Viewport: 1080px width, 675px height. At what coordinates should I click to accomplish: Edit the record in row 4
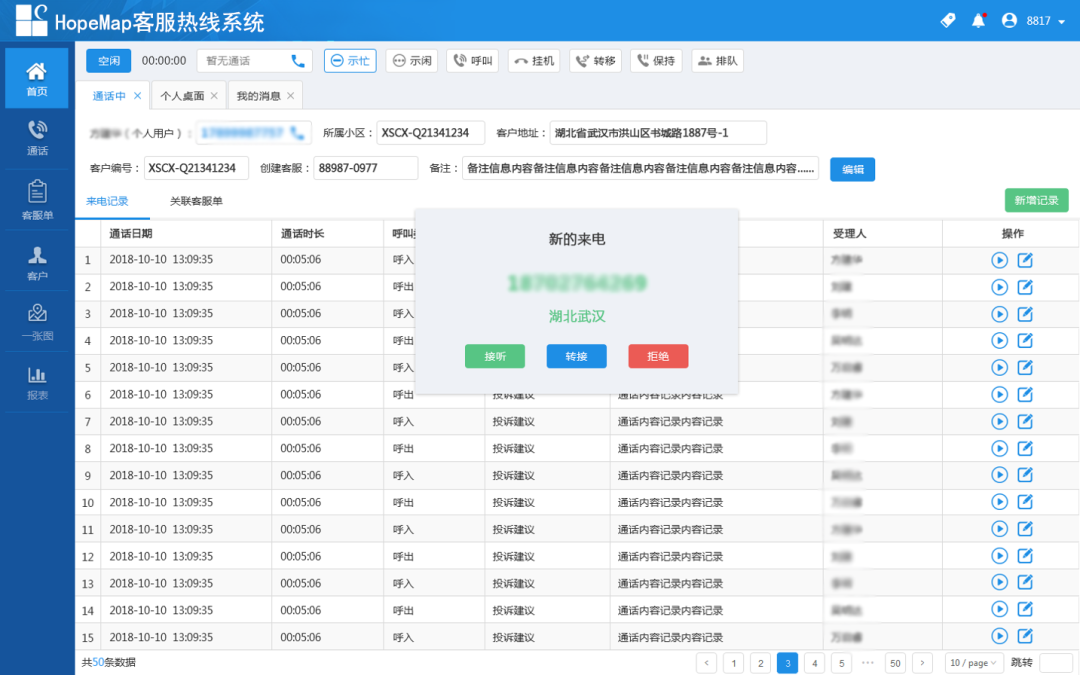pos(1026,340)
